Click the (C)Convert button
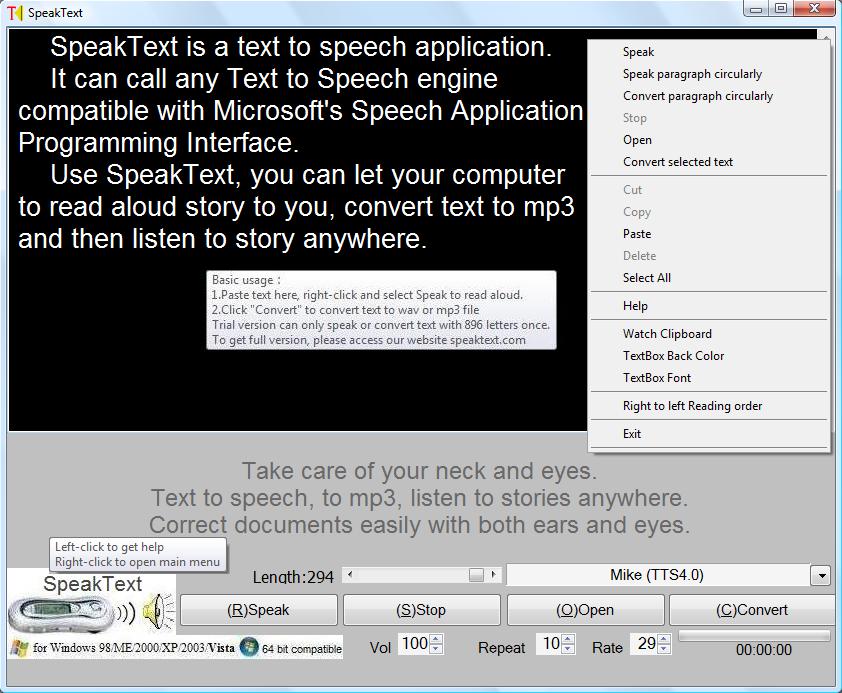This screenshot has height=693, width=842. 752,610
